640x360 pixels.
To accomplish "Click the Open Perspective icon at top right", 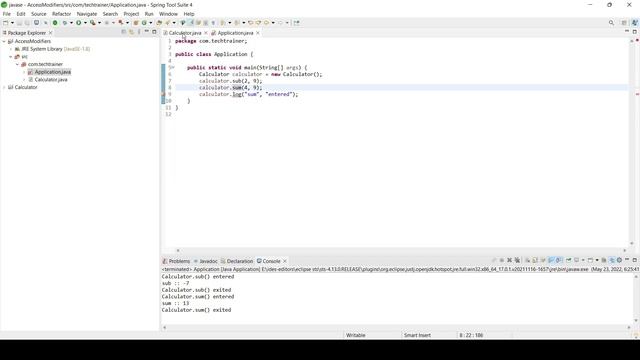I will (x=624, y=22).
